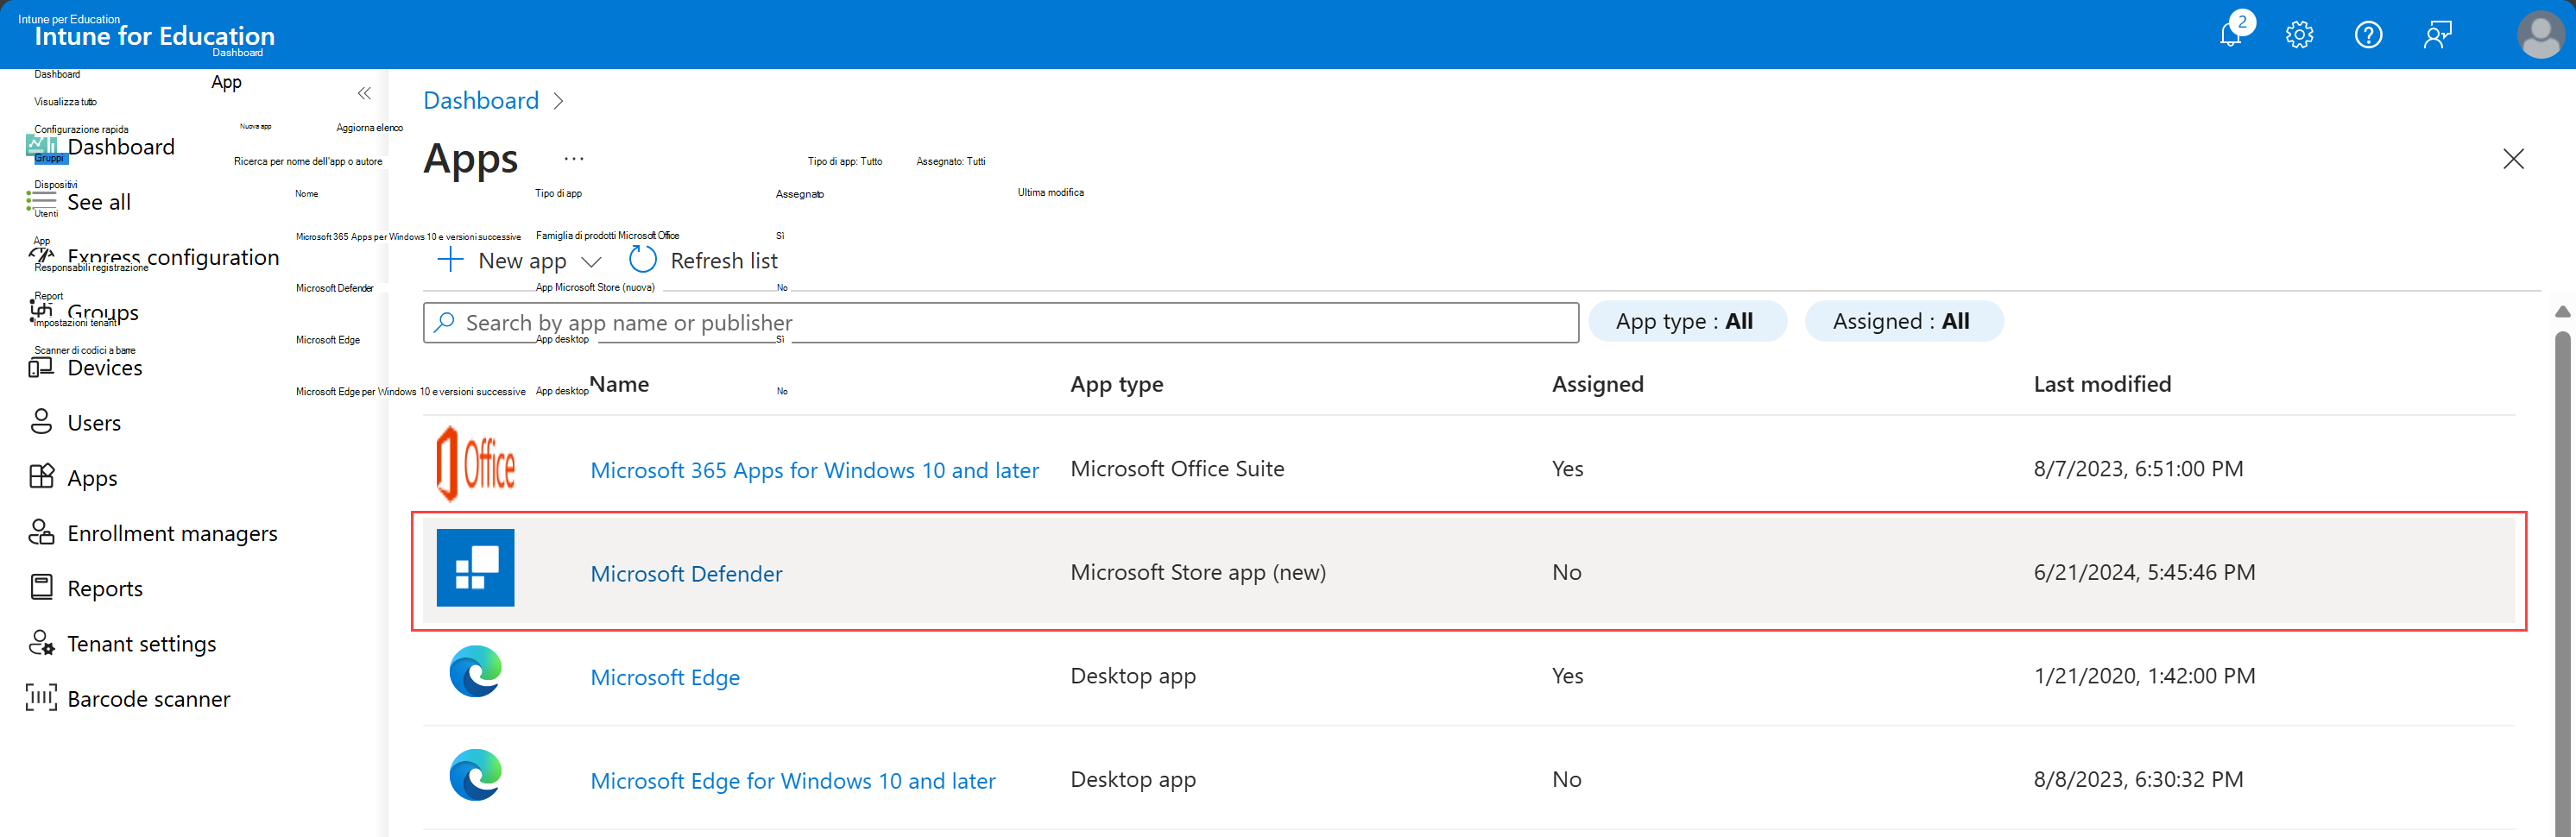This screenshot has height=837, width=2576.
Task: Open Enrollment managers in sidebar
Action: tap(172, 533)
